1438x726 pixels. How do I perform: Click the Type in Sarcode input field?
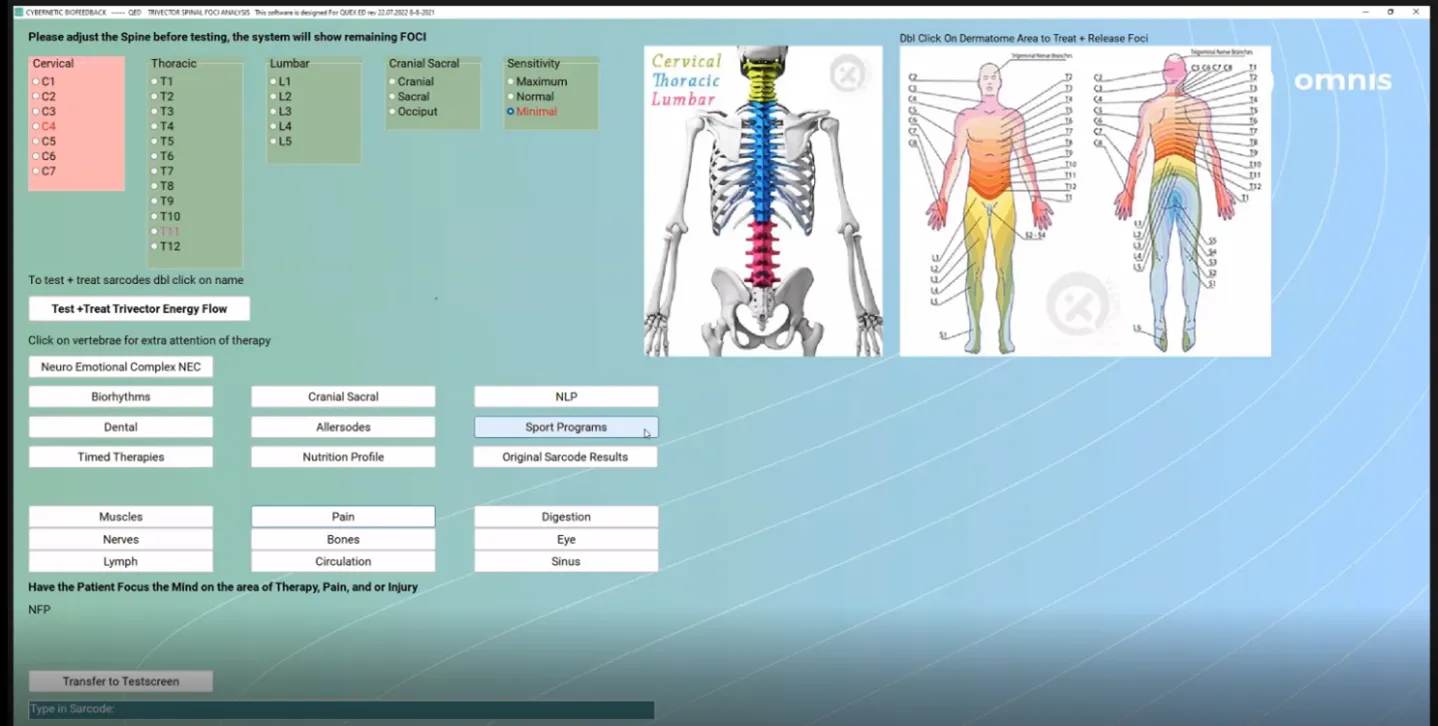341,709
